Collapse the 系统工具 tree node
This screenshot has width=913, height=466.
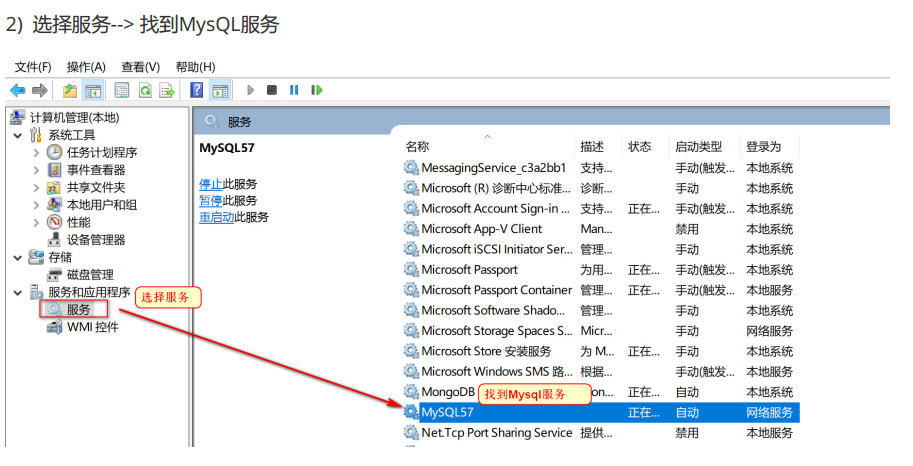point(17,136)
